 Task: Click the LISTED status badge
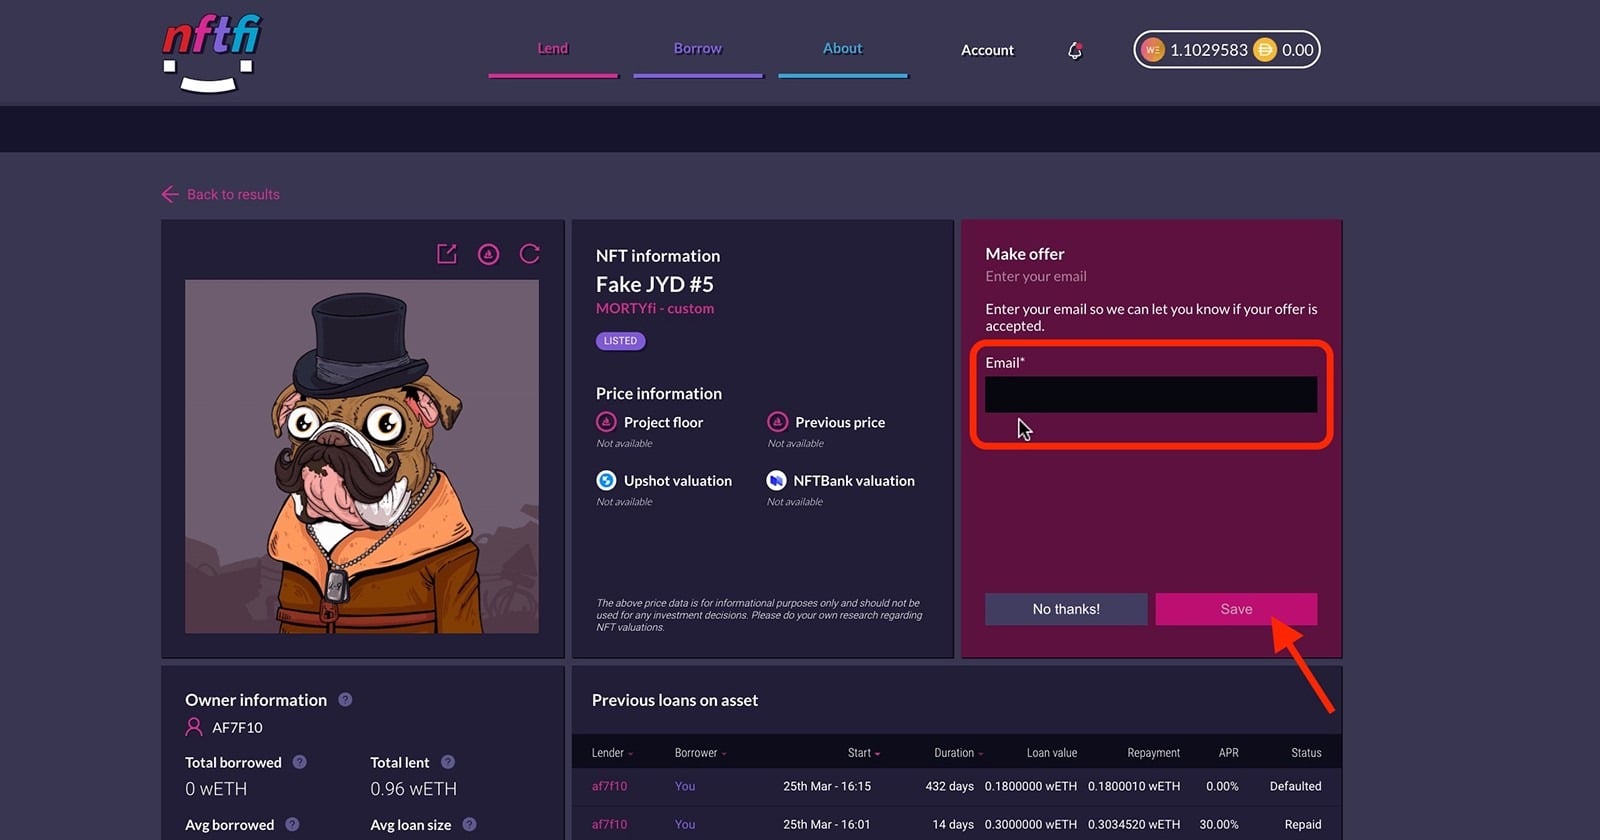coord(620,341)
